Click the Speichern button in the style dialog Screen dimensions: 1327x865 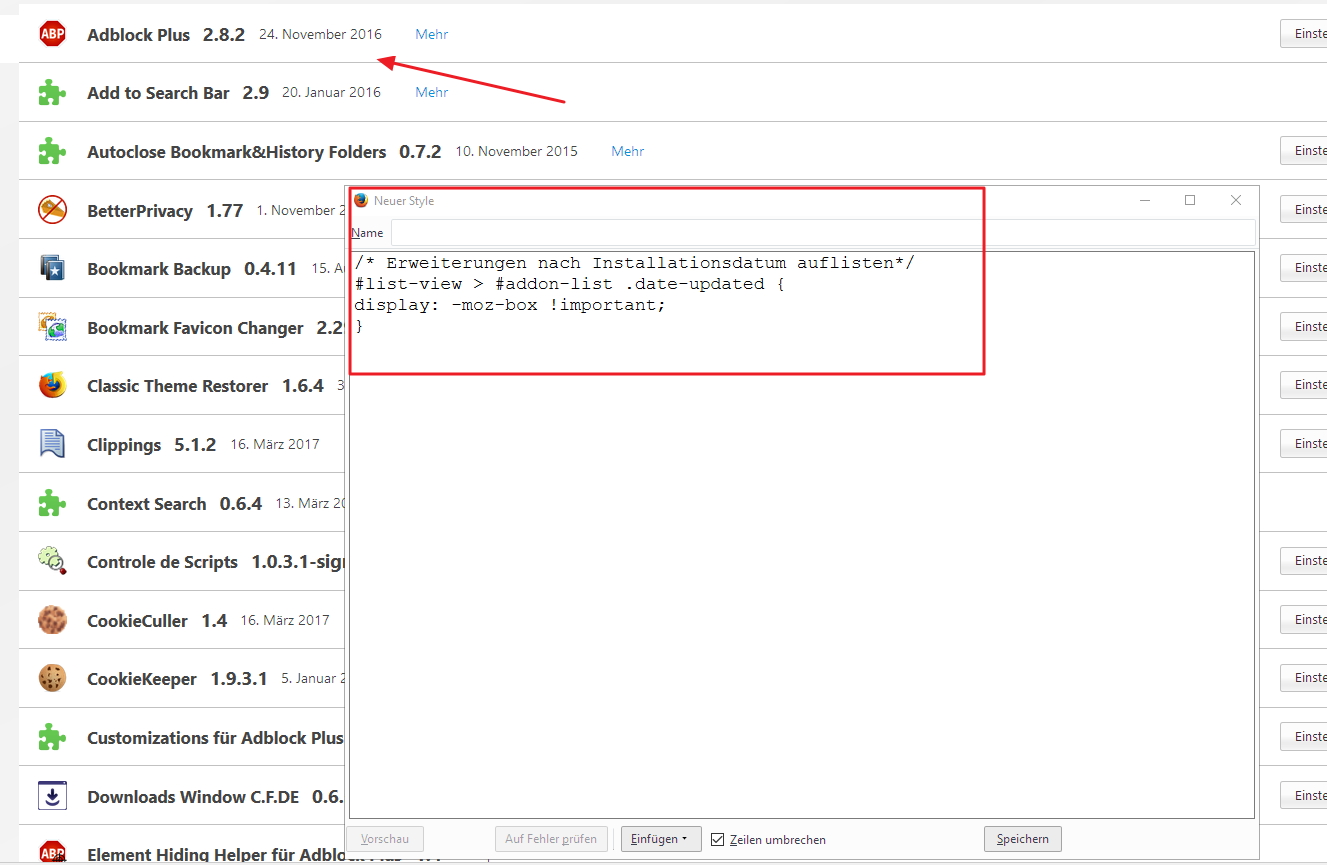[1023, 839]
